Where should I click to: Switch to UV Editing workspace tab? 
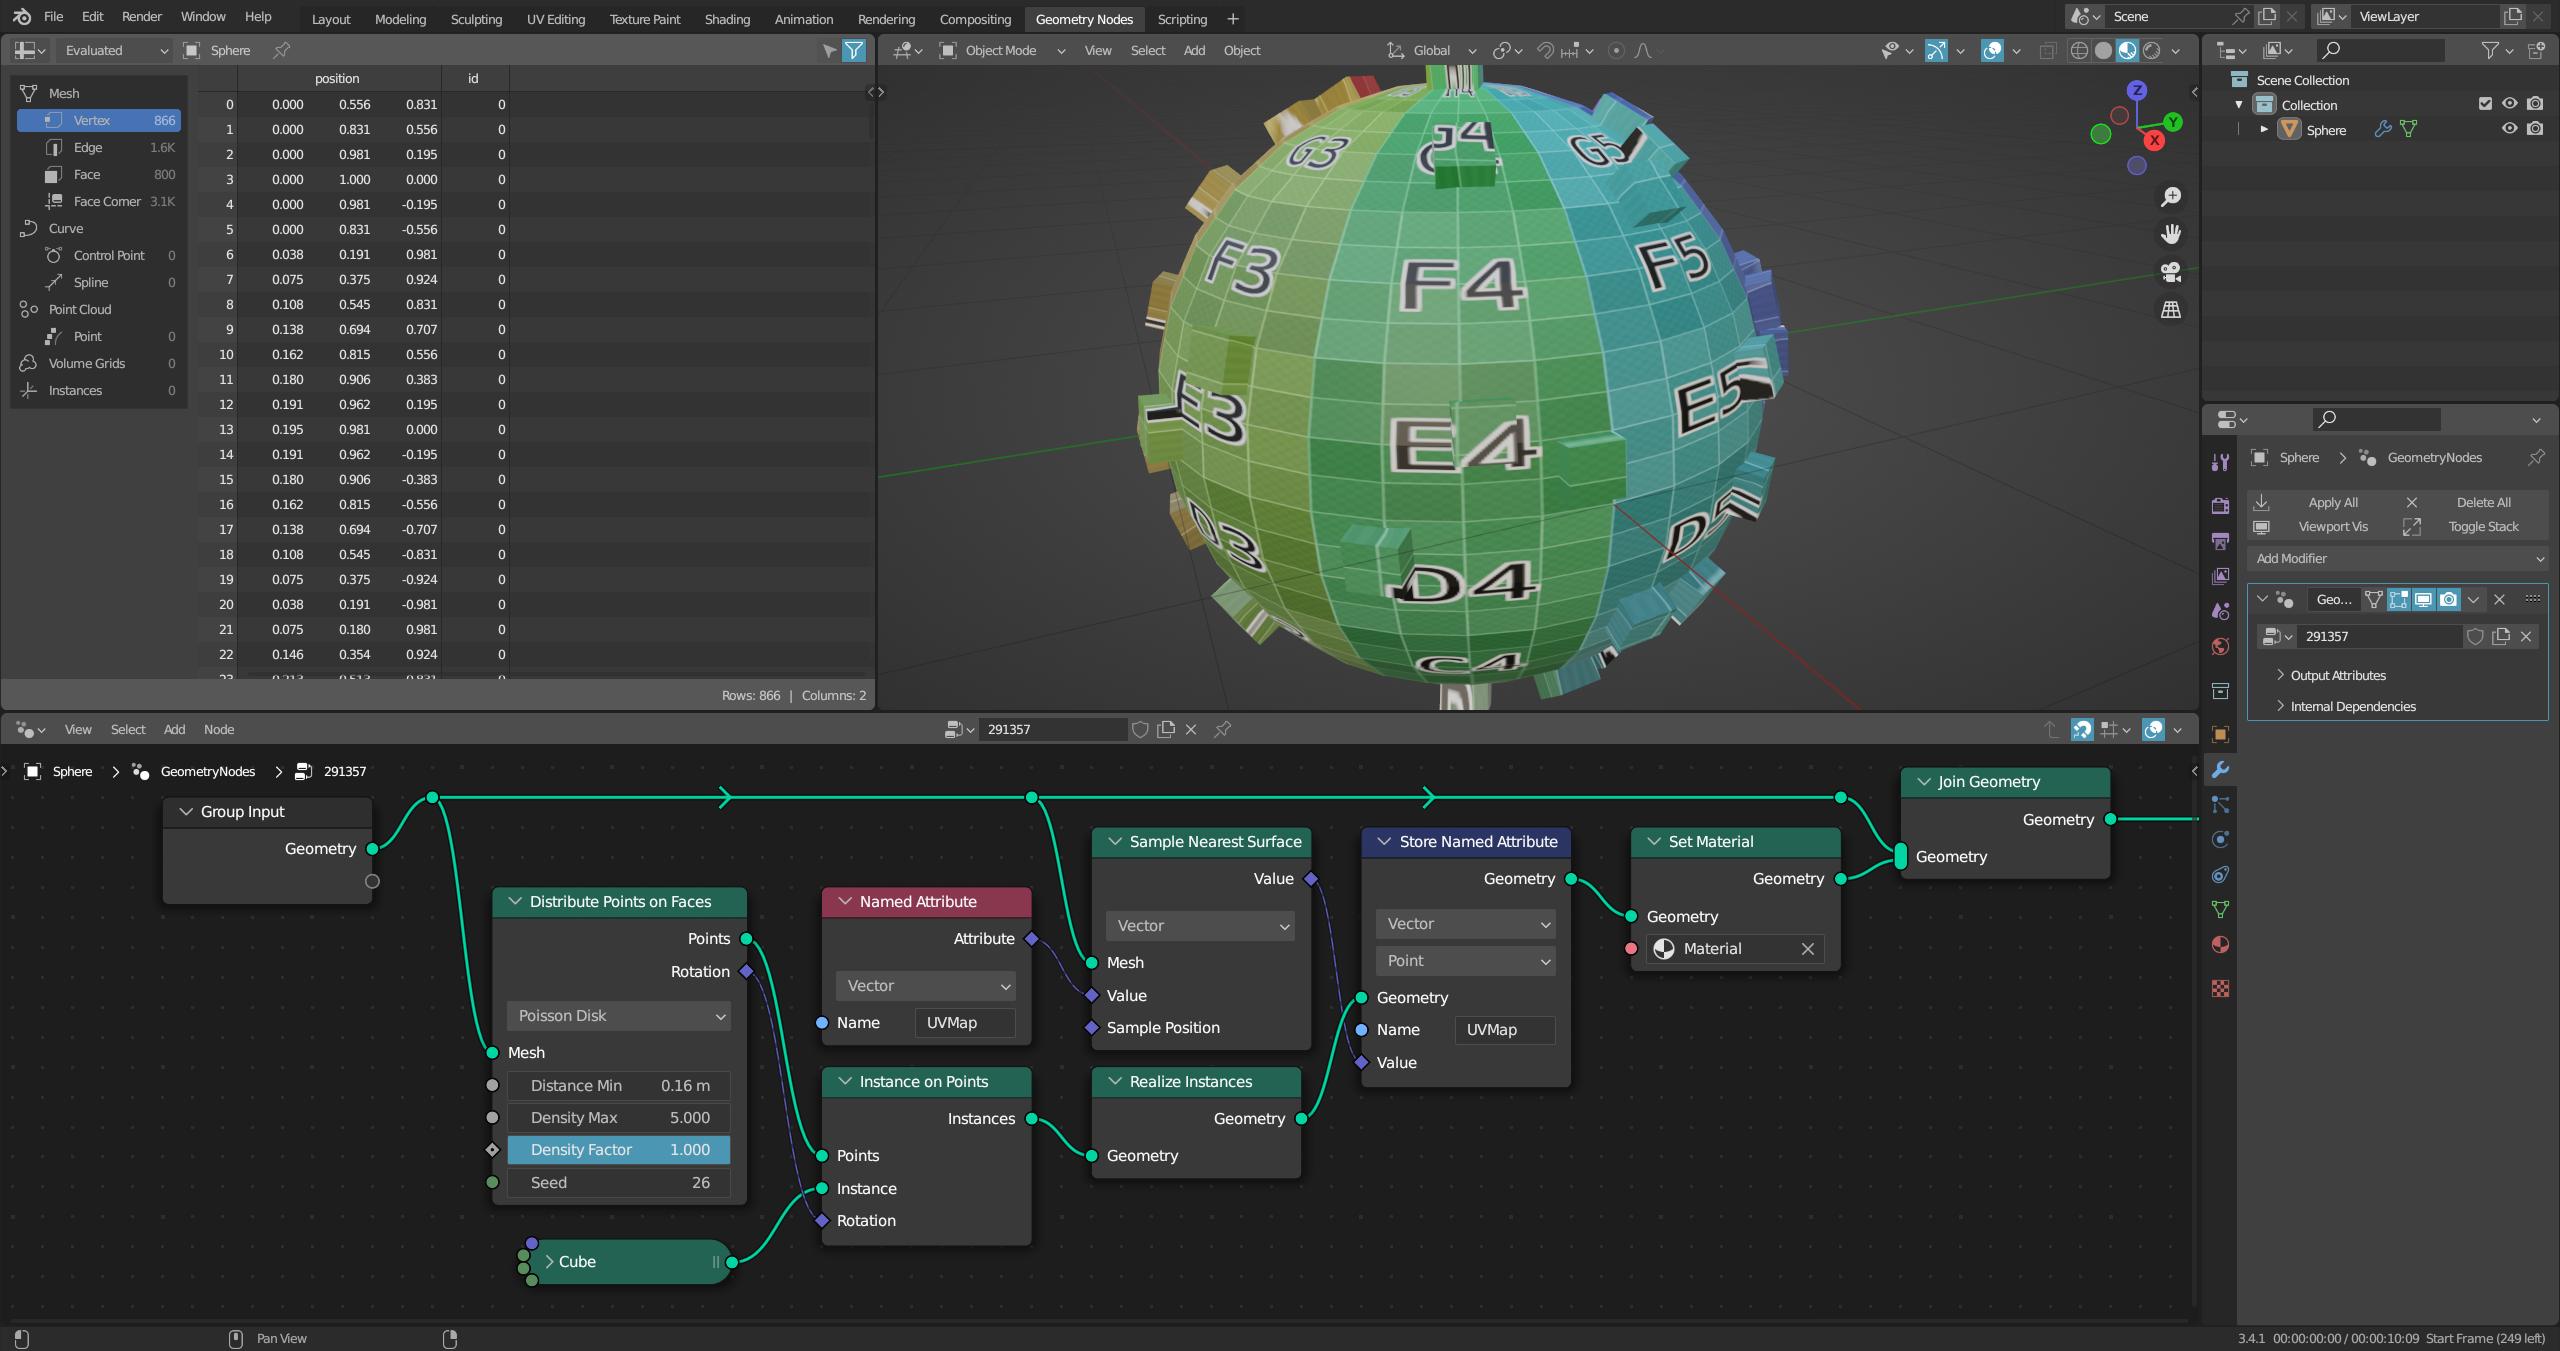pos(556,19)
